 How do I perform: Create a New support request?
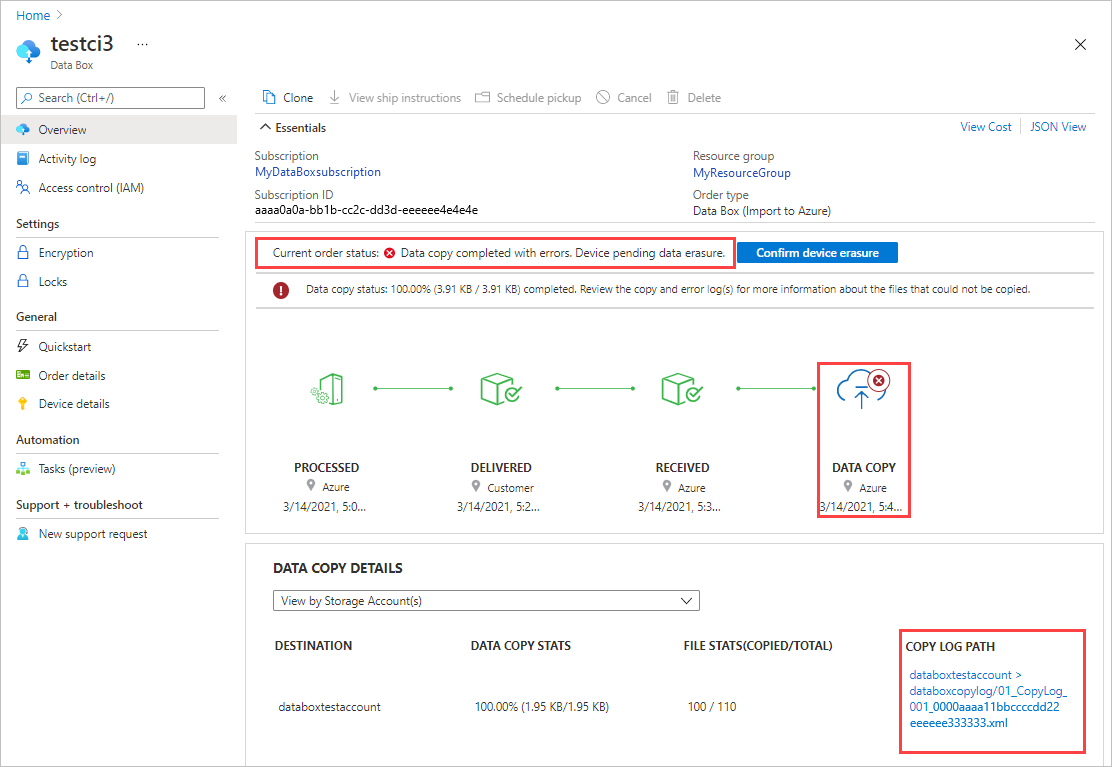88,533
